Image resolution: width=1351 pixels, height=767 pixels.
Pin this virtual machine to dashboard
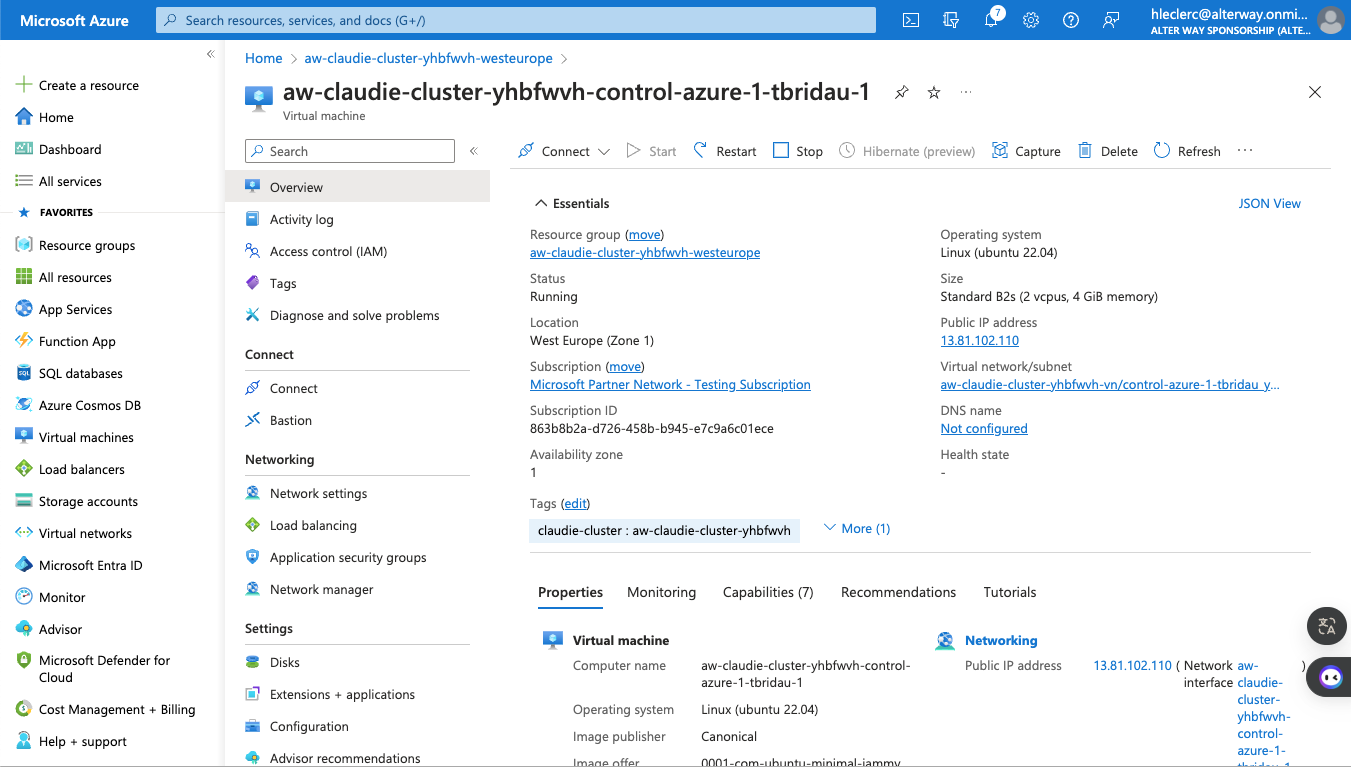(901, 92)
